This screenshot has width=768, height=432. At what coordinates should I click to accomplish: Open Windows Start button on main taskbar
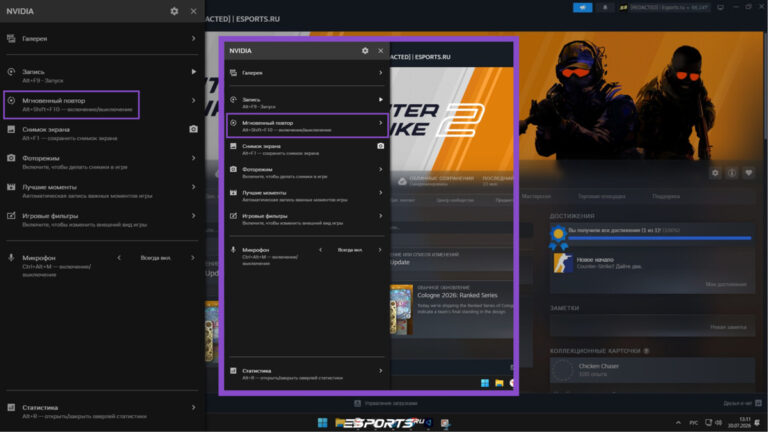coord(322,423)
